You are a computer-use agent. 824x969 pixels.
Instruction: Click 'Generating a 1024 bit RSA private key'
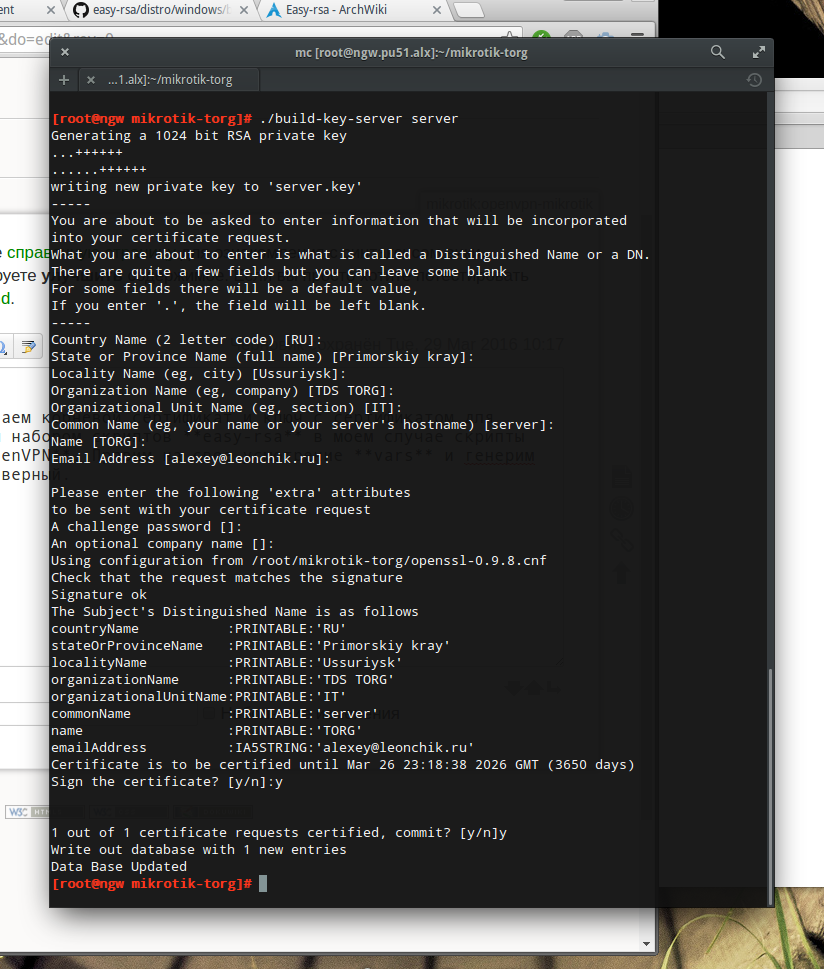(199, 136)
